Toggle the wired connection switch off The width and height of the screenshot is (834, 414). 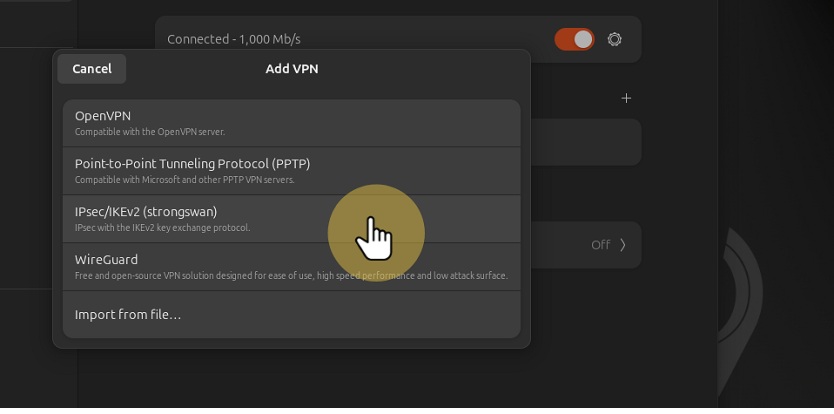coord(575,39)
